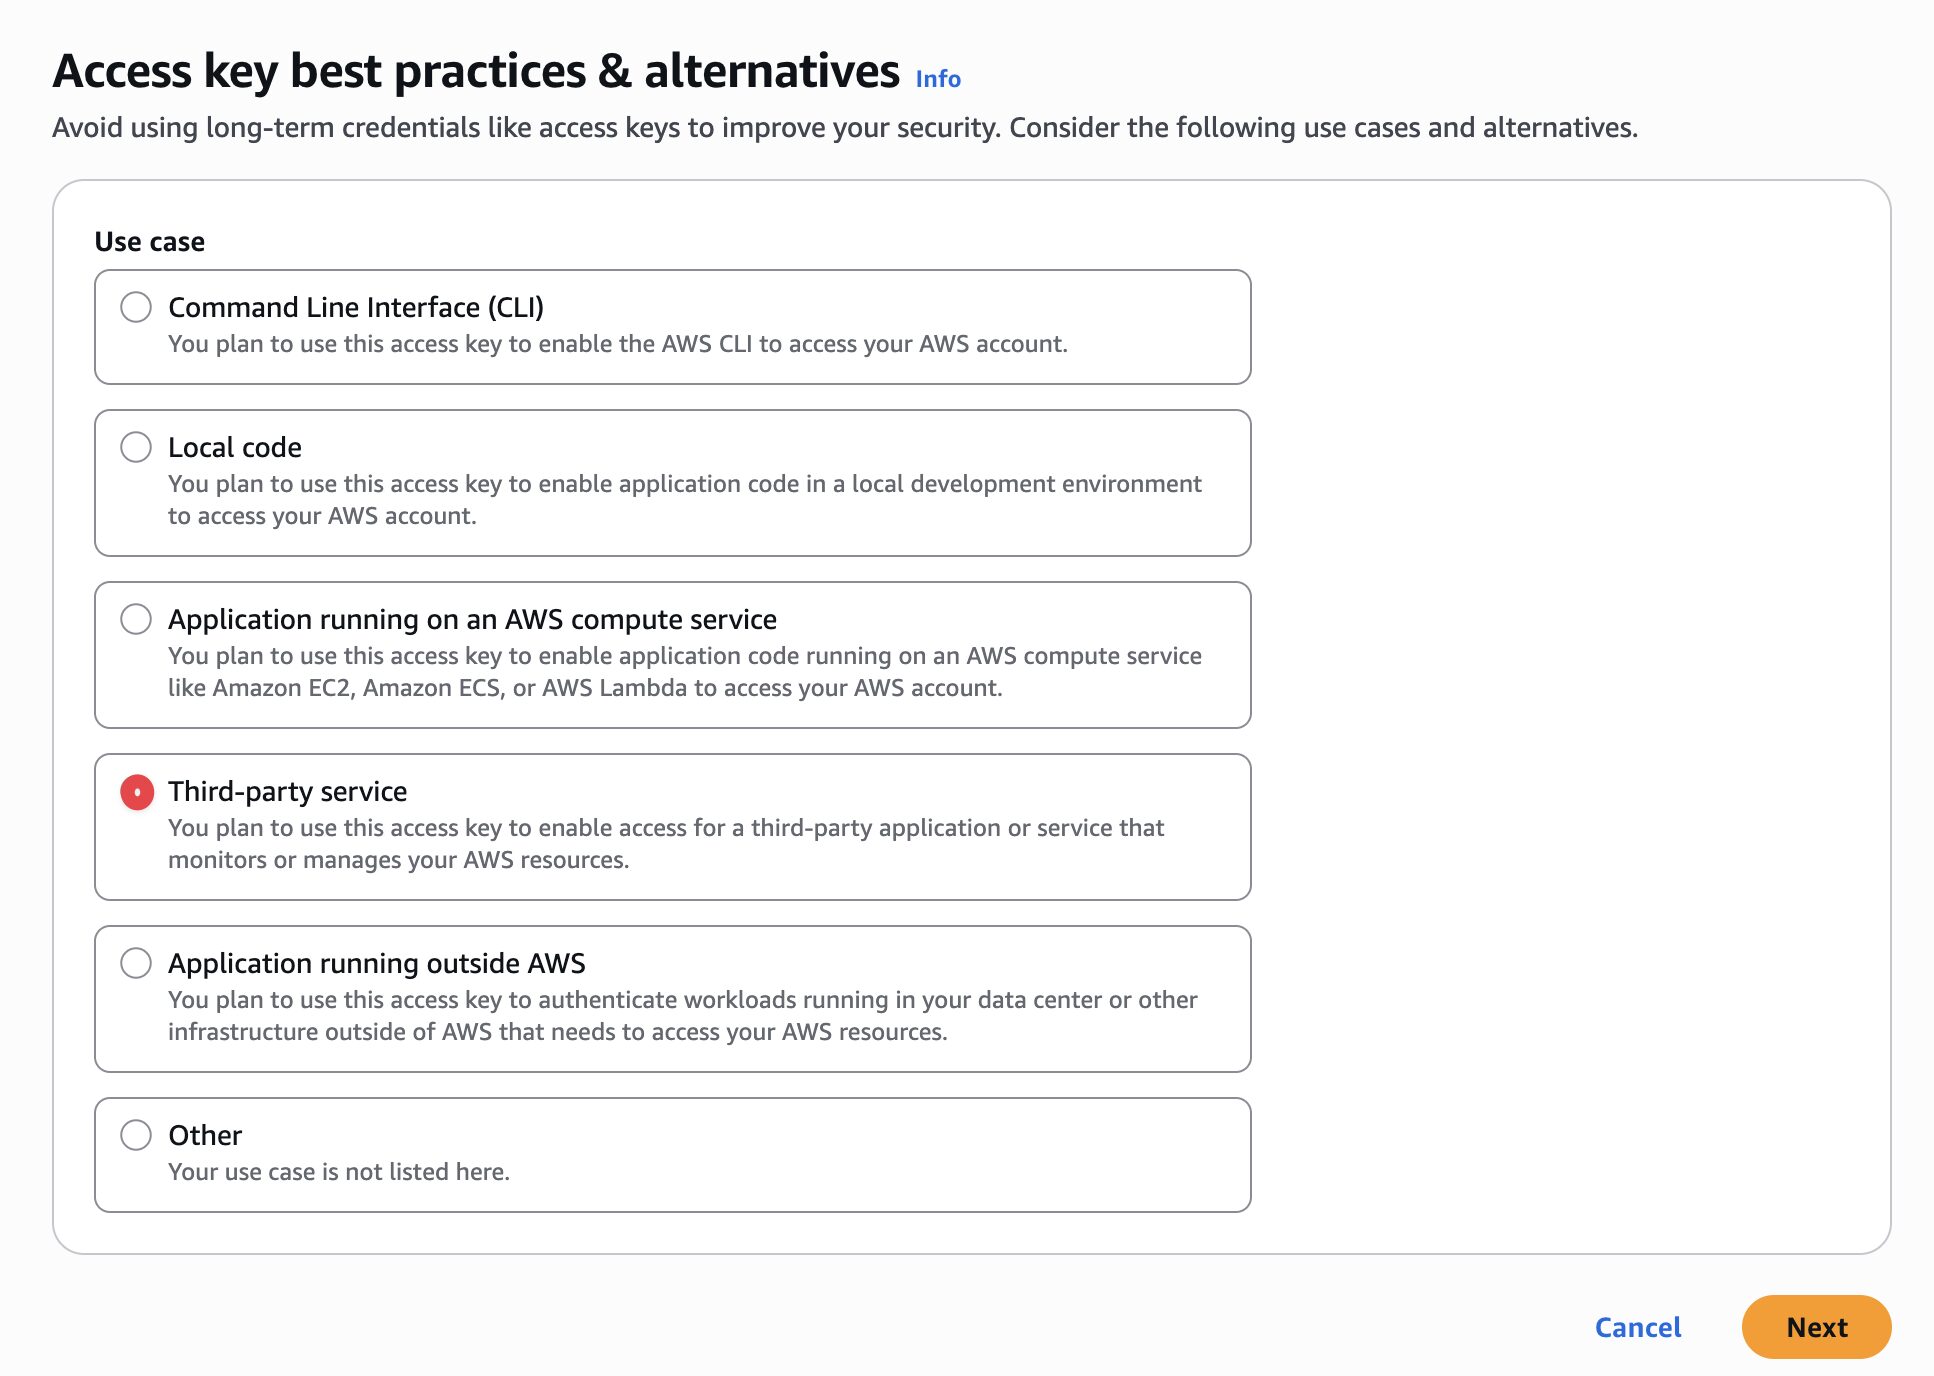
Task: Click the orange Next button
Action: click(x=1816, y=1327)
